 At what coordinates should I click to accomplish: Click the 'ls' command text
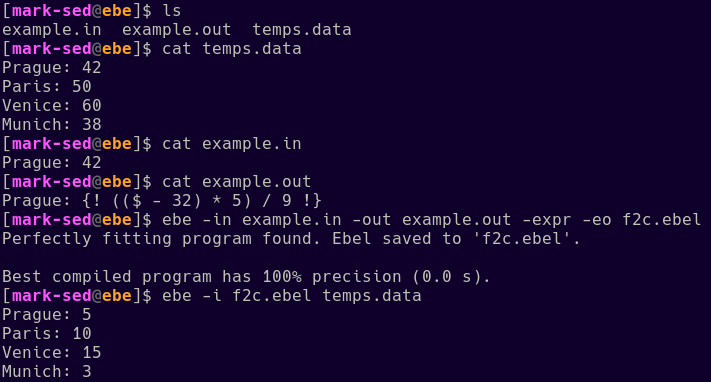172,10
